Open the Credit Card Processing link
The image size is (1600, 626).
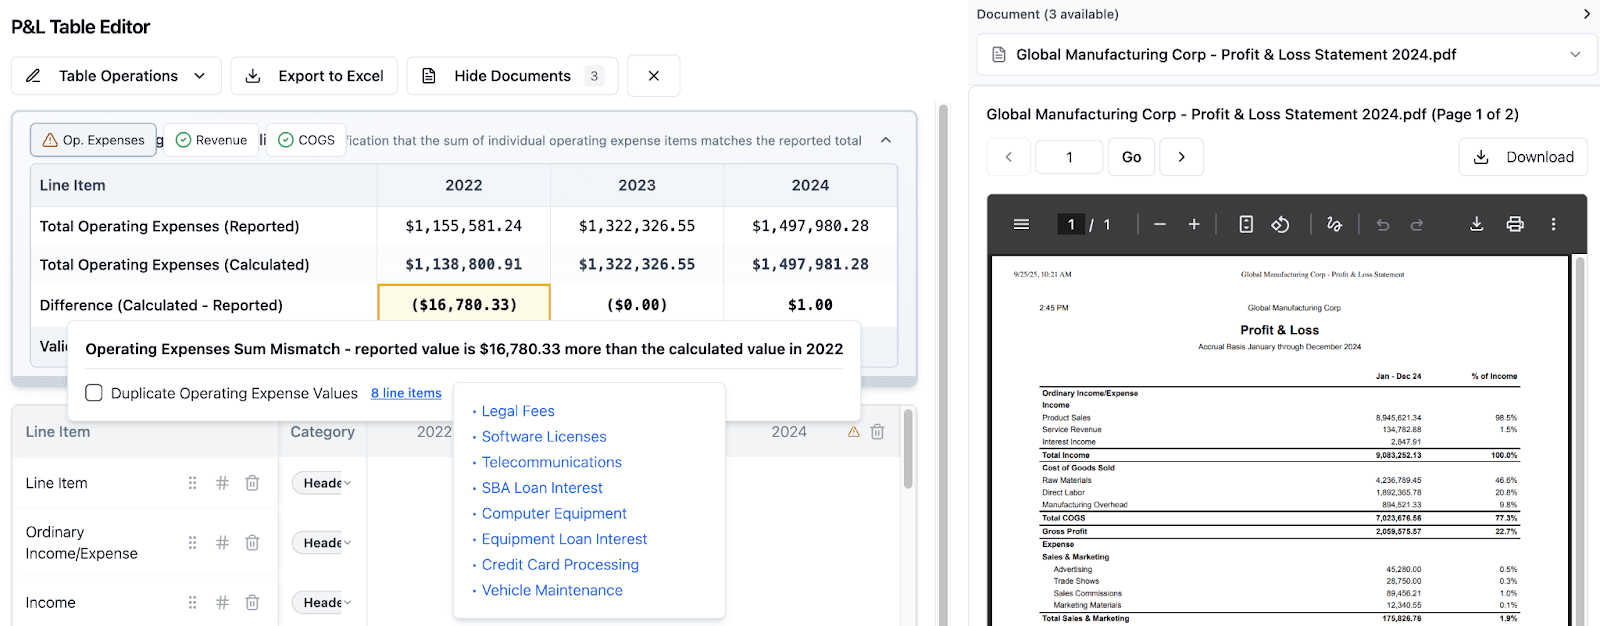click(560, 565)
